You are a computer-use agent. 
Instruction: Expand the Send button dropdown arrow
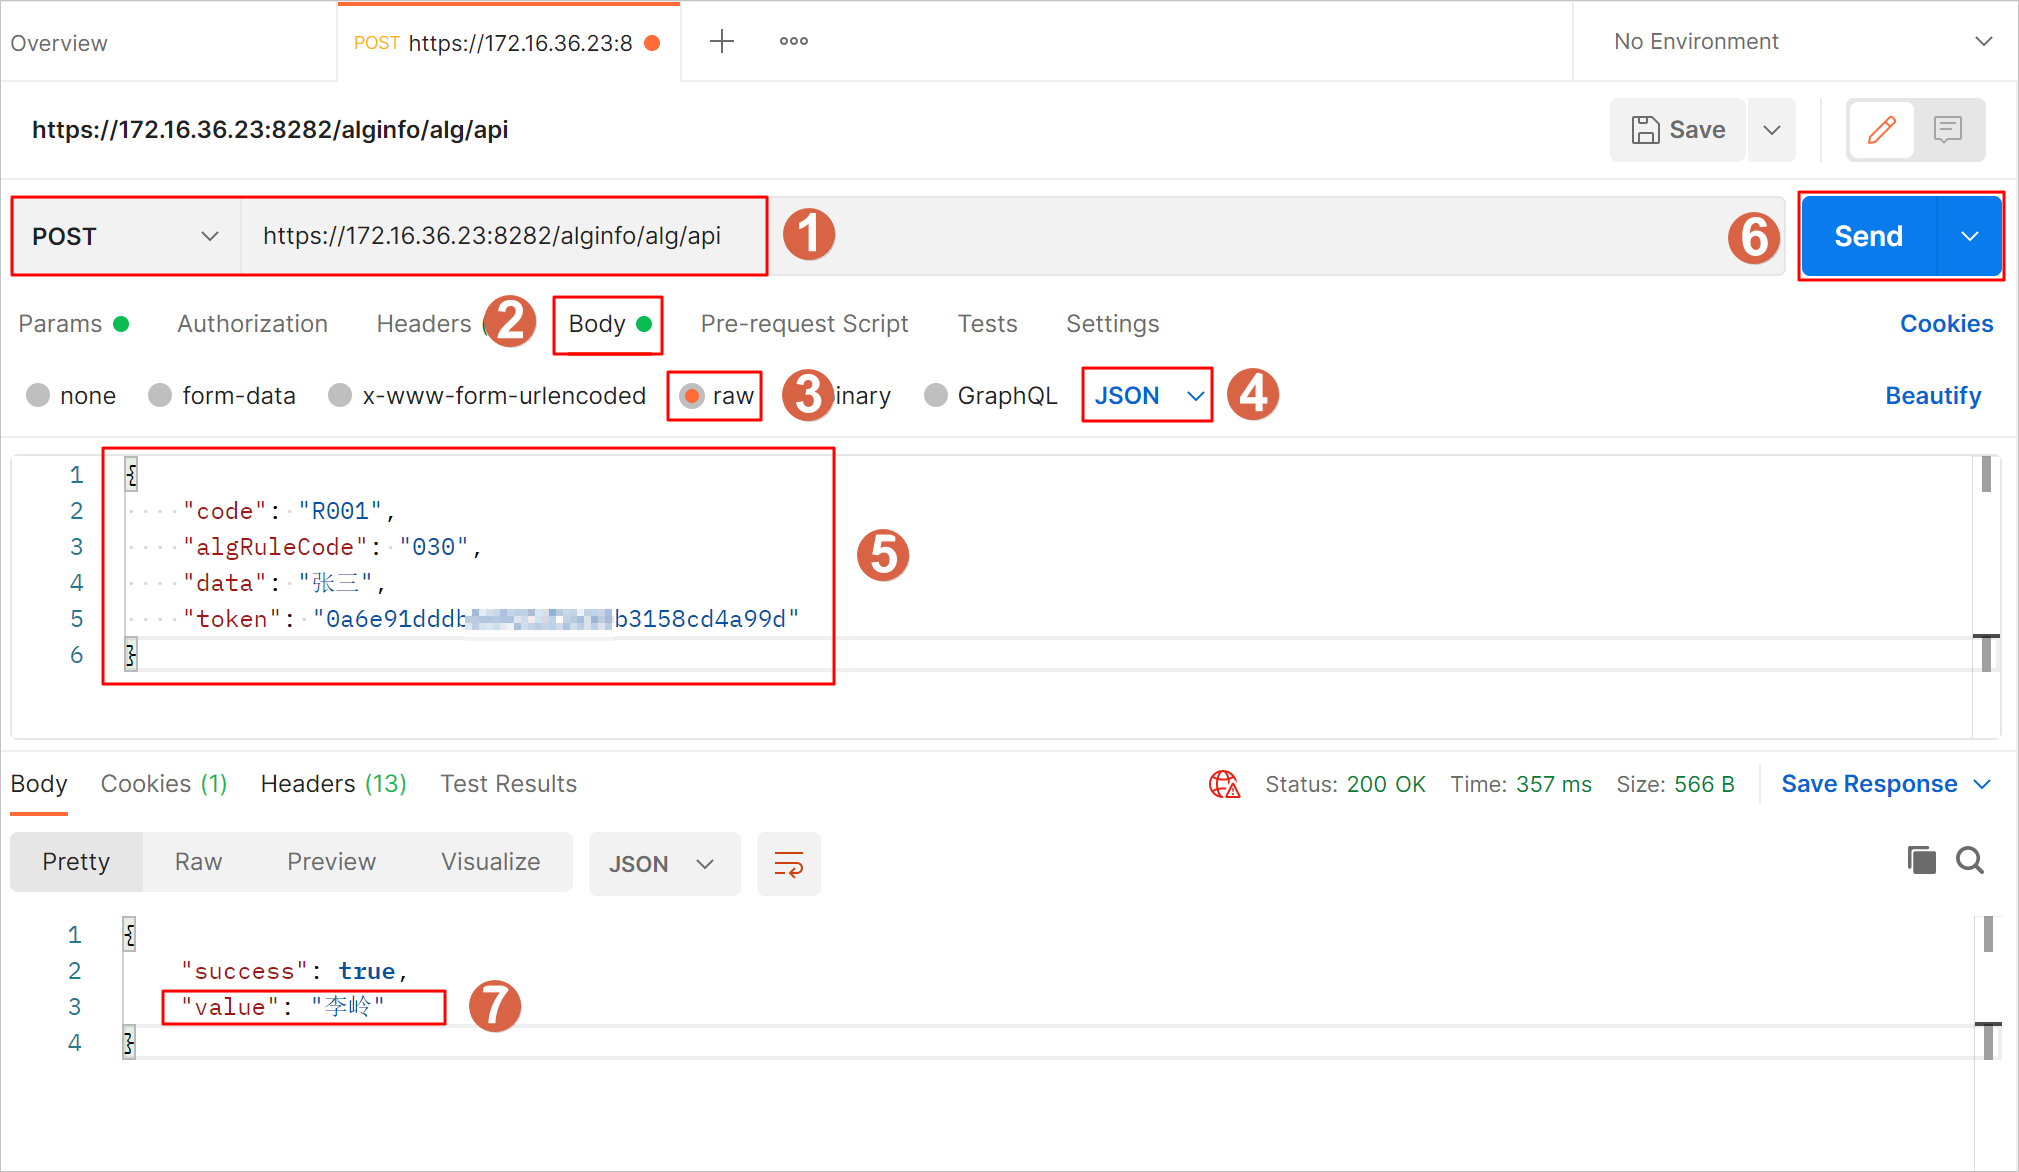[1970, 236]
